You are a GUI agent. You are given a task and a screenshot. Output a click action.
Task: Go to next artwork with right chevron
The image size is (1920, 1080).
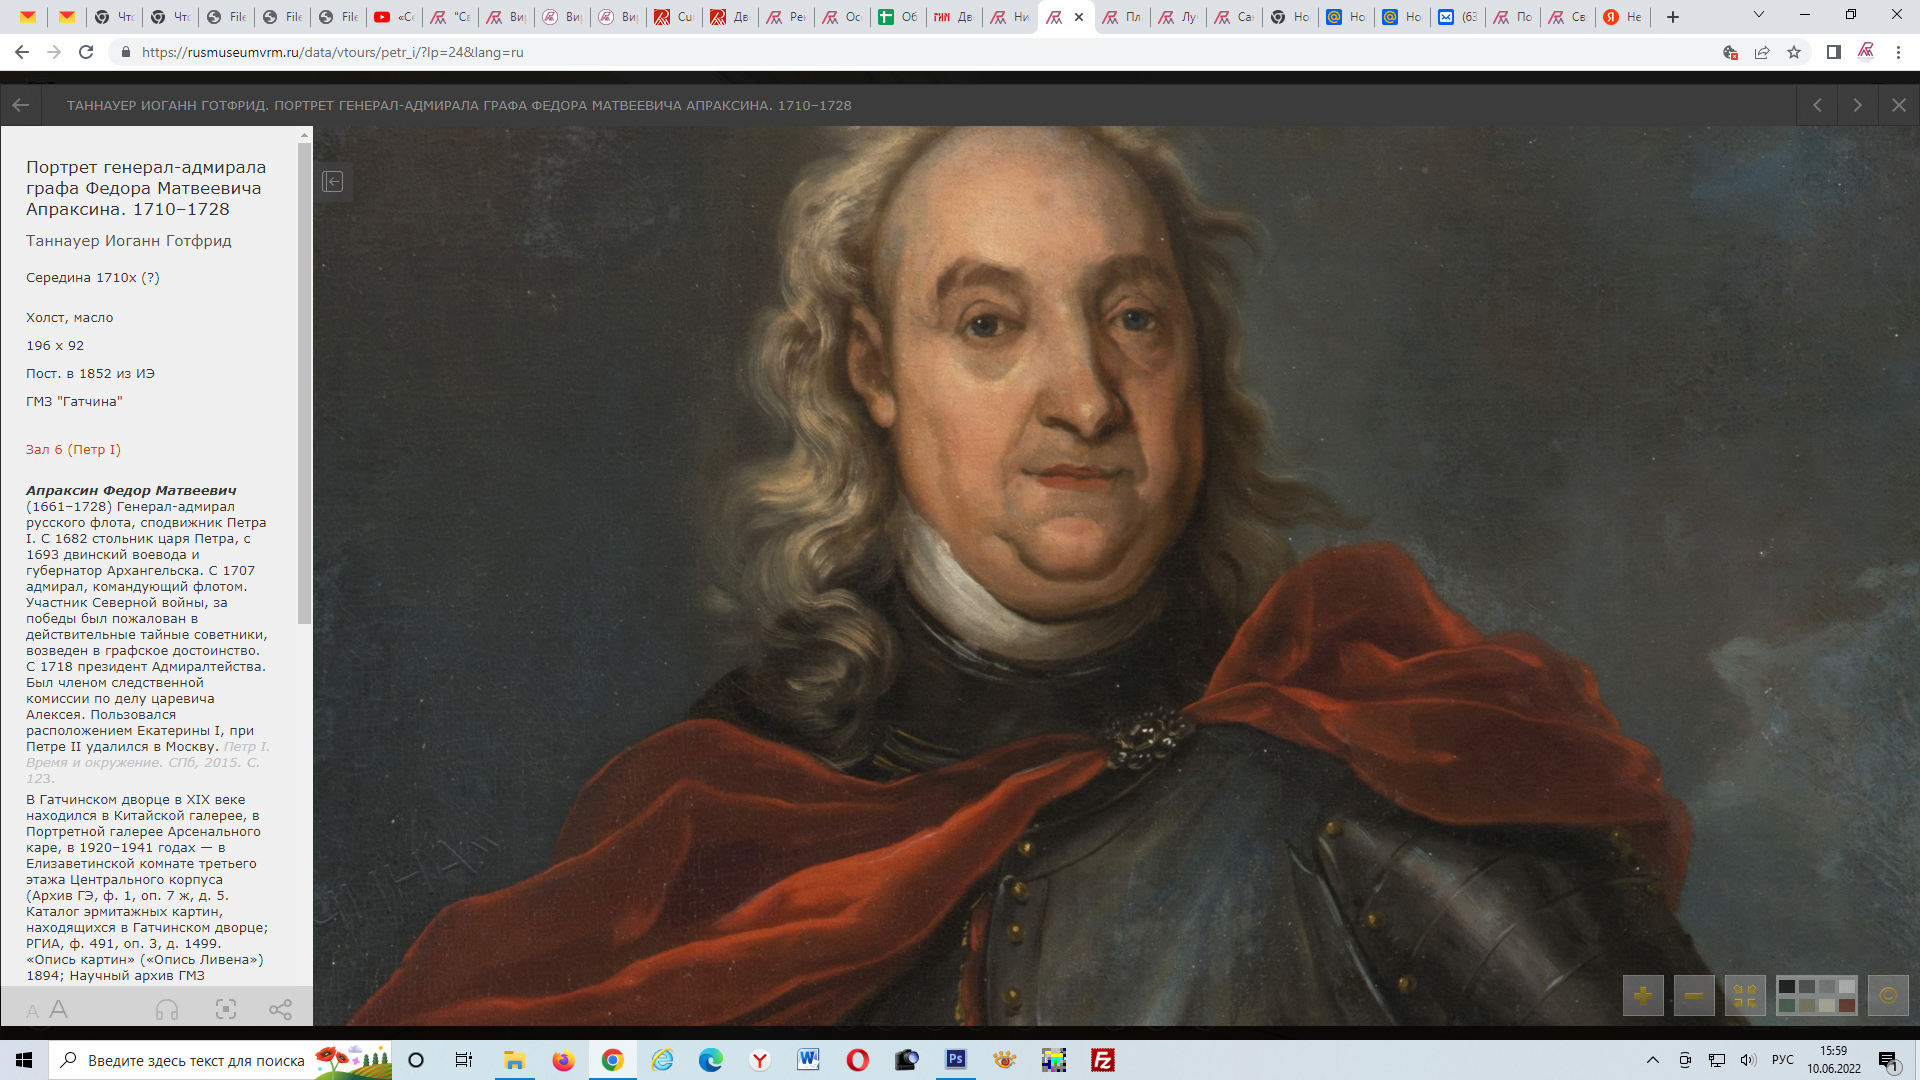pos(1857,105)
